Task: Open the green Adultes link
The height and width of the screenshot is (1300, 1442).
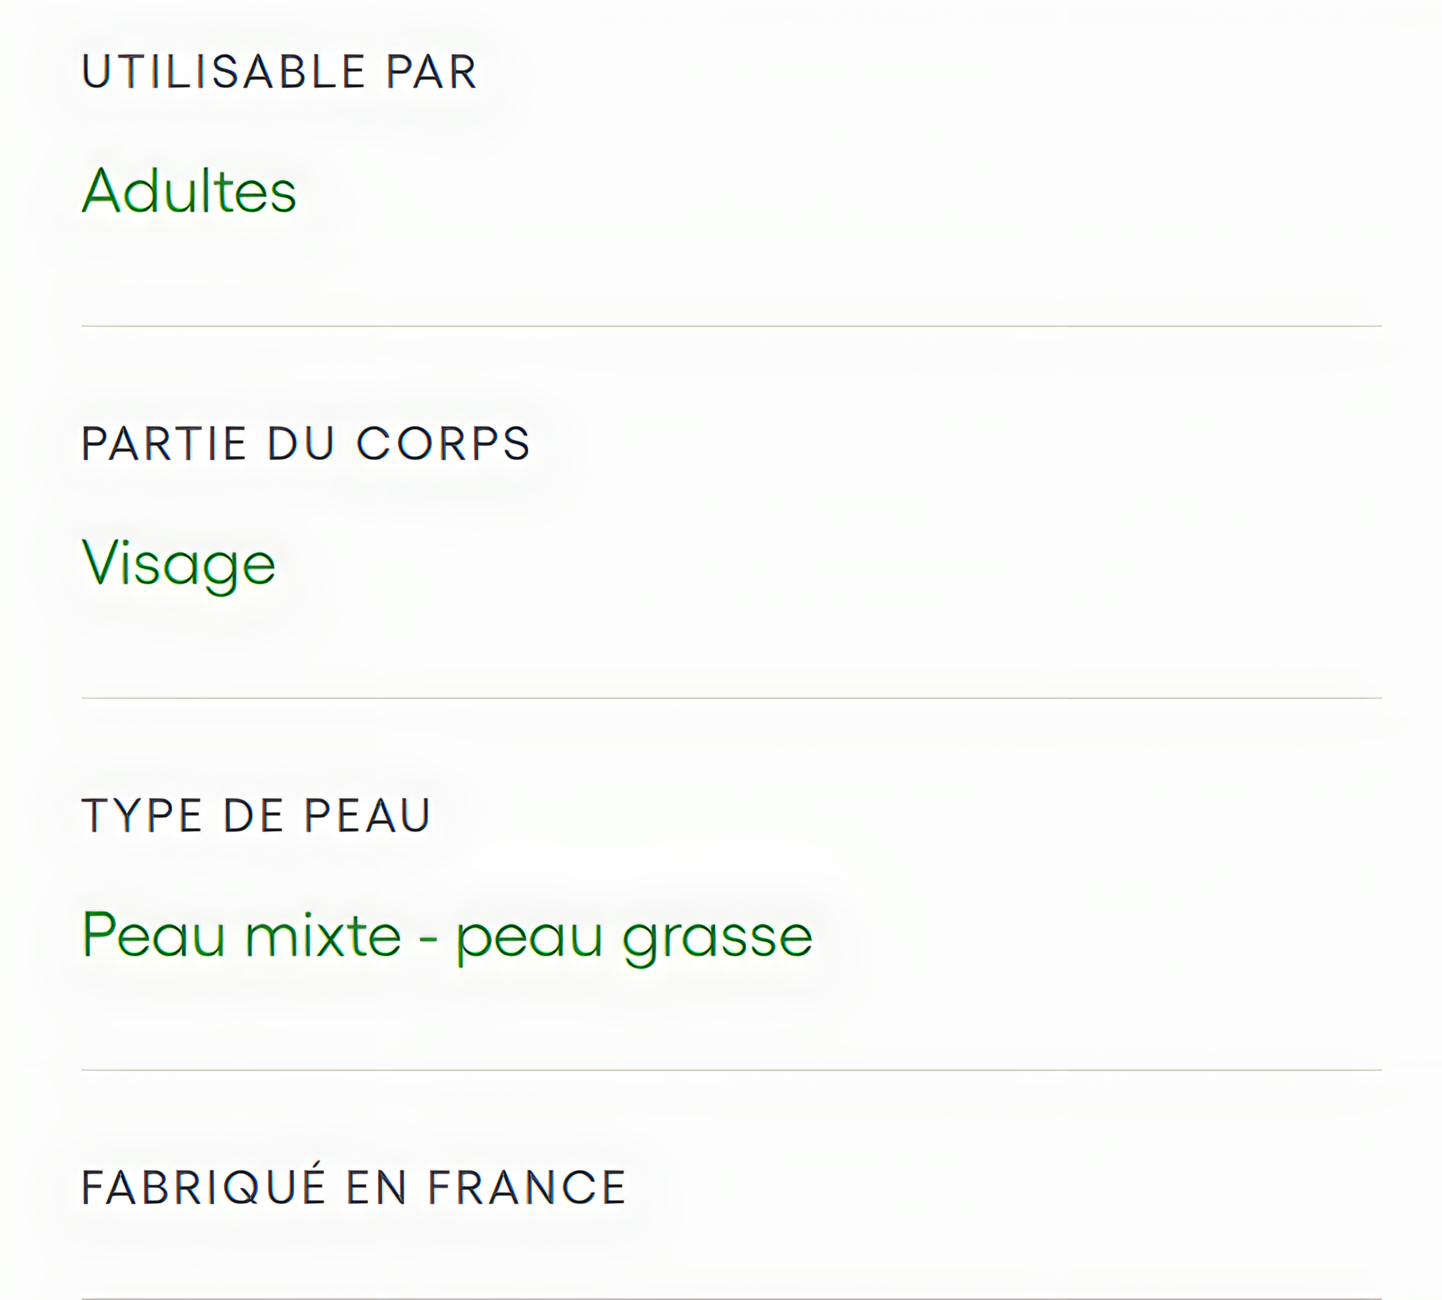Action: click(189, 190)
